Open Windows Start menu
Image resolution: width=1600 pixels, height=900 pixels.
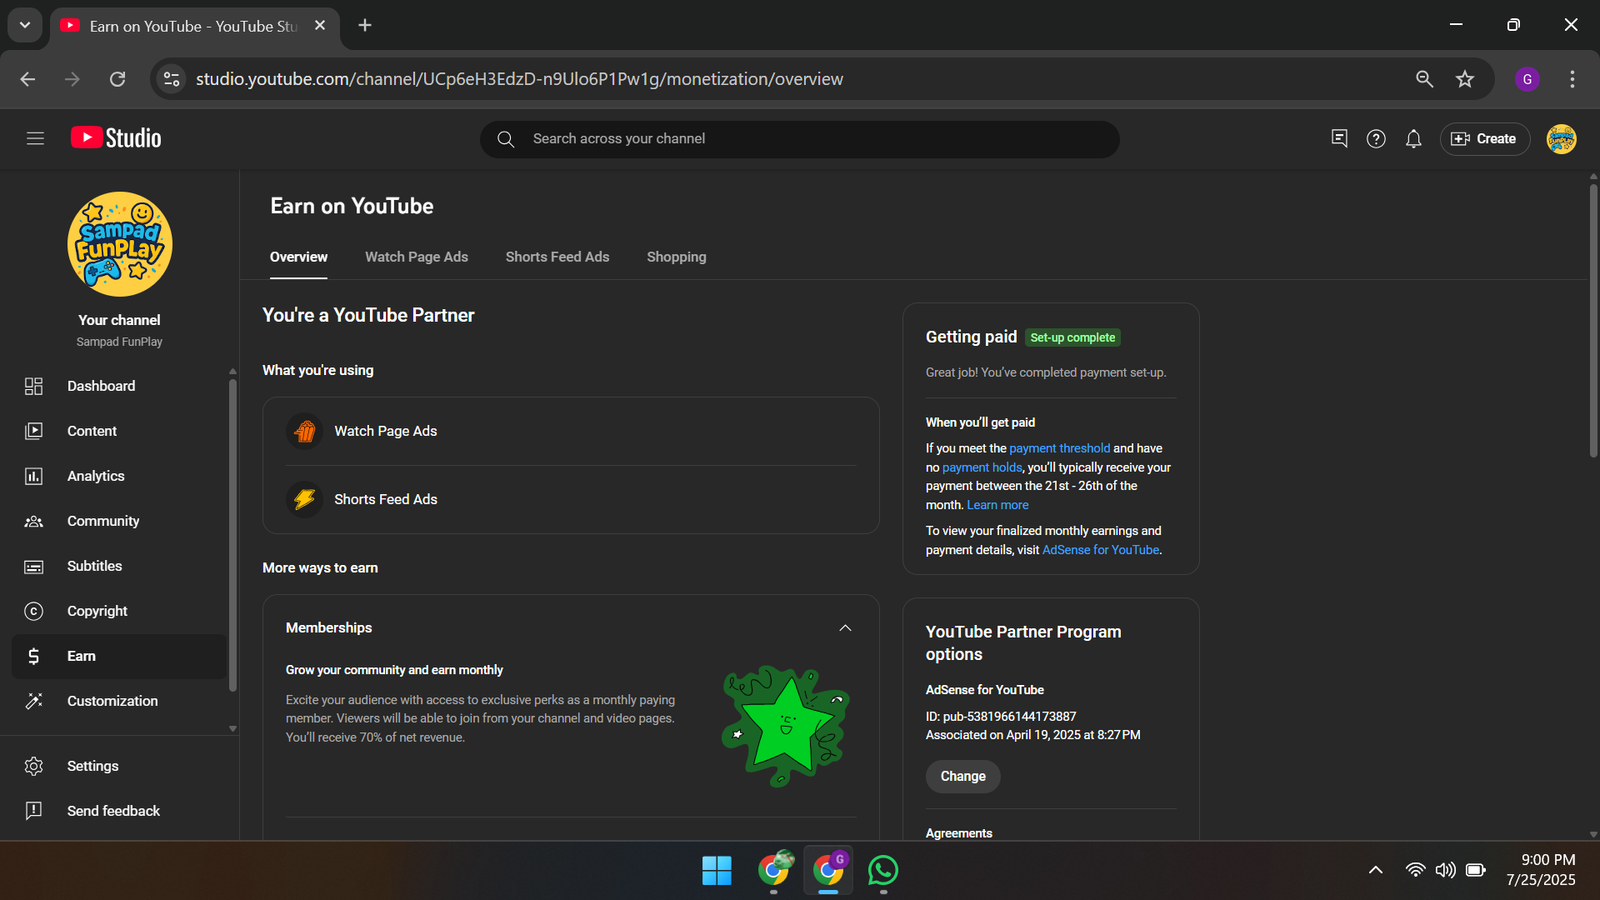[717, 871]
